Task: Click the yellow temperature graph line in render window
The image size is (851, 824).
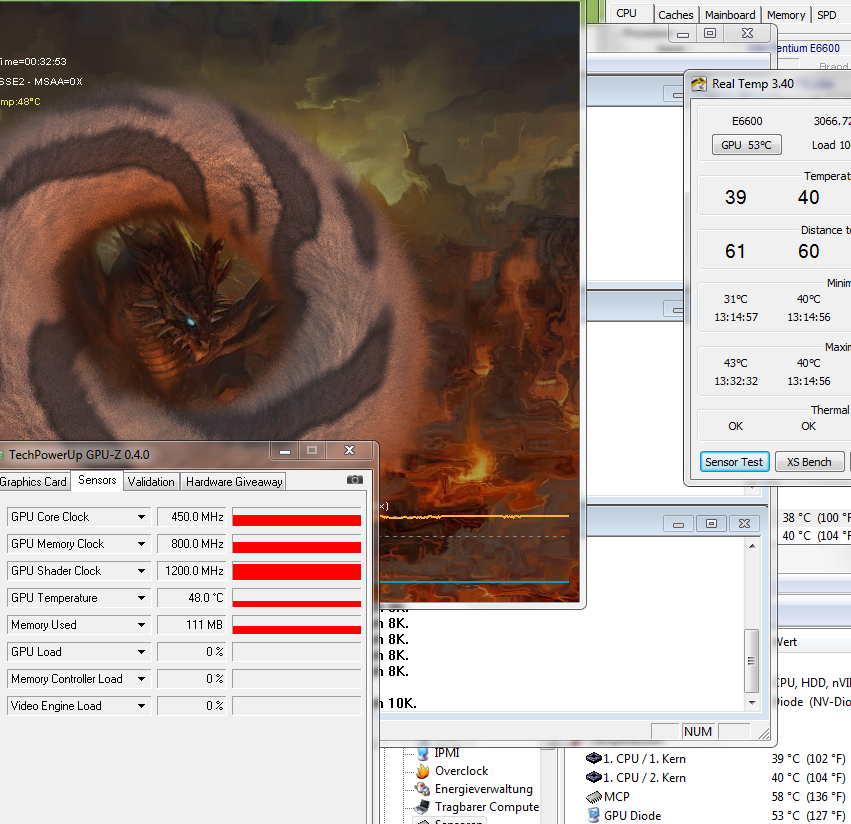Action: 475,517
